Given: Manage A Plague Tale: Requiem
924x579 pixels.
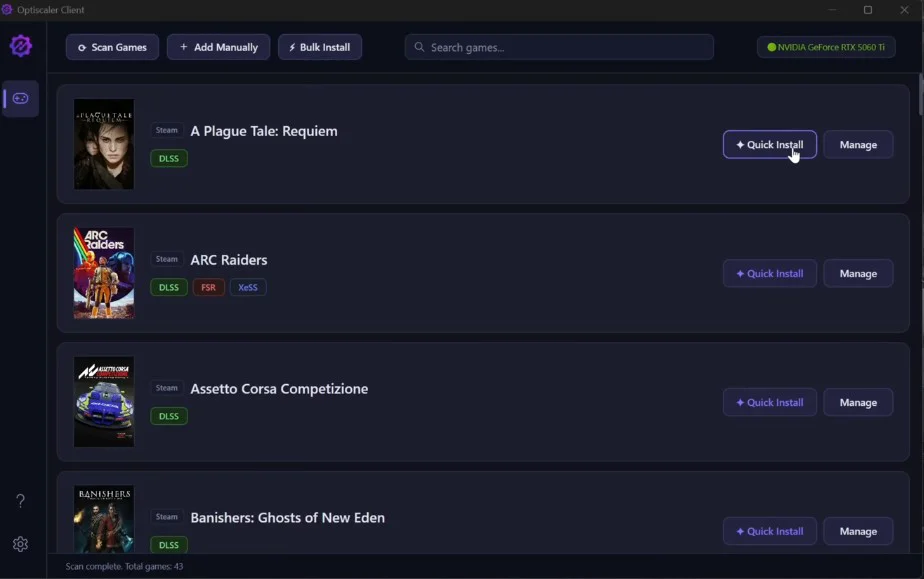Looking at the screenshot, I should click(x=858, y=145).
